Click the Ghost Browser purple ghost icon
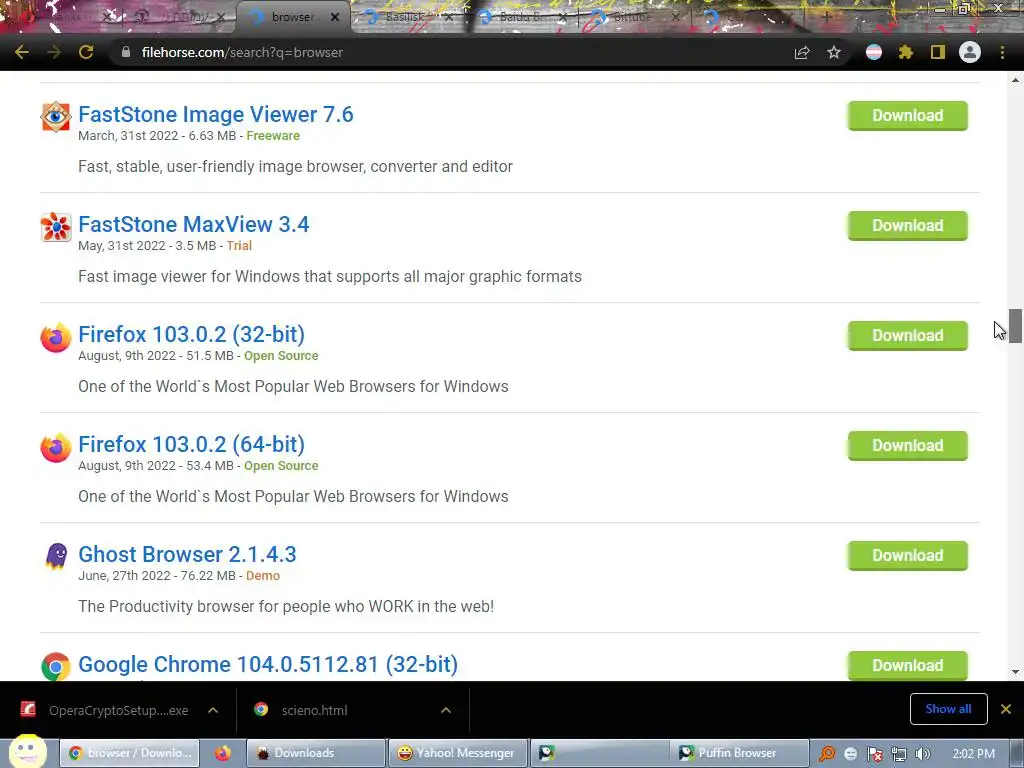Screen dimensions: 1024x768 (56, 557)
